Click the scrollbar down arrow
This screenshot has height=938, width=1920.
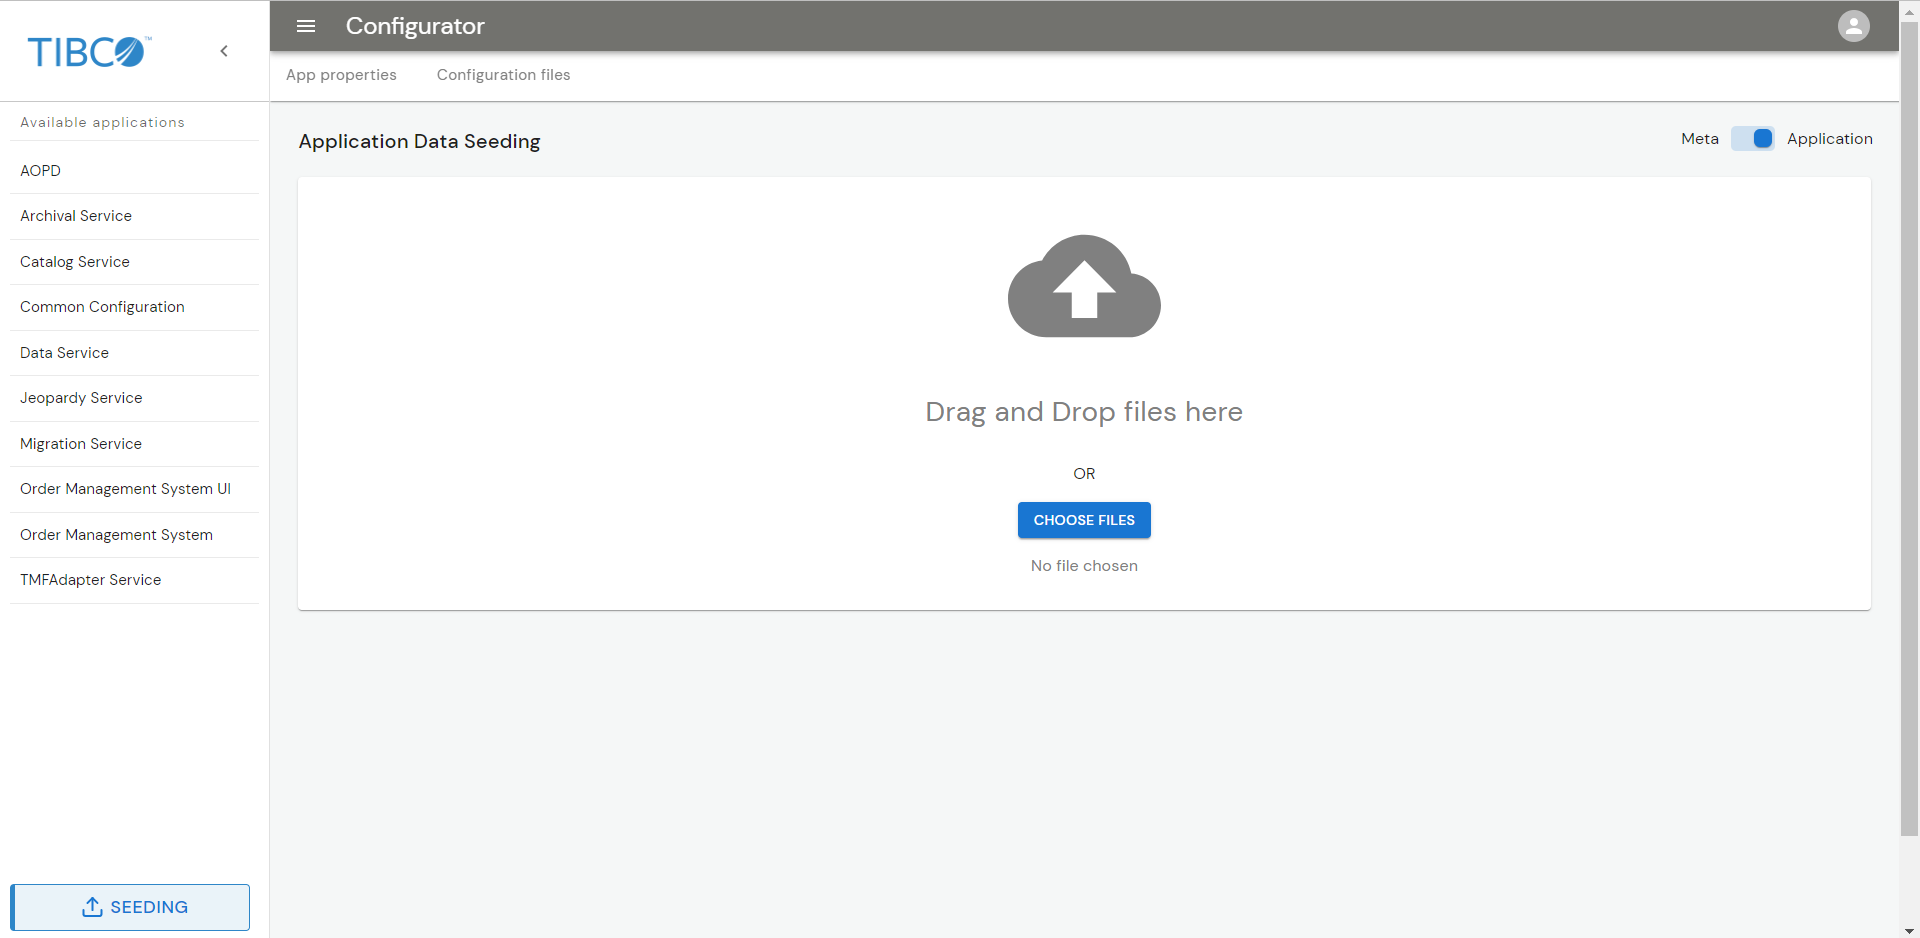click(1909, 930)
